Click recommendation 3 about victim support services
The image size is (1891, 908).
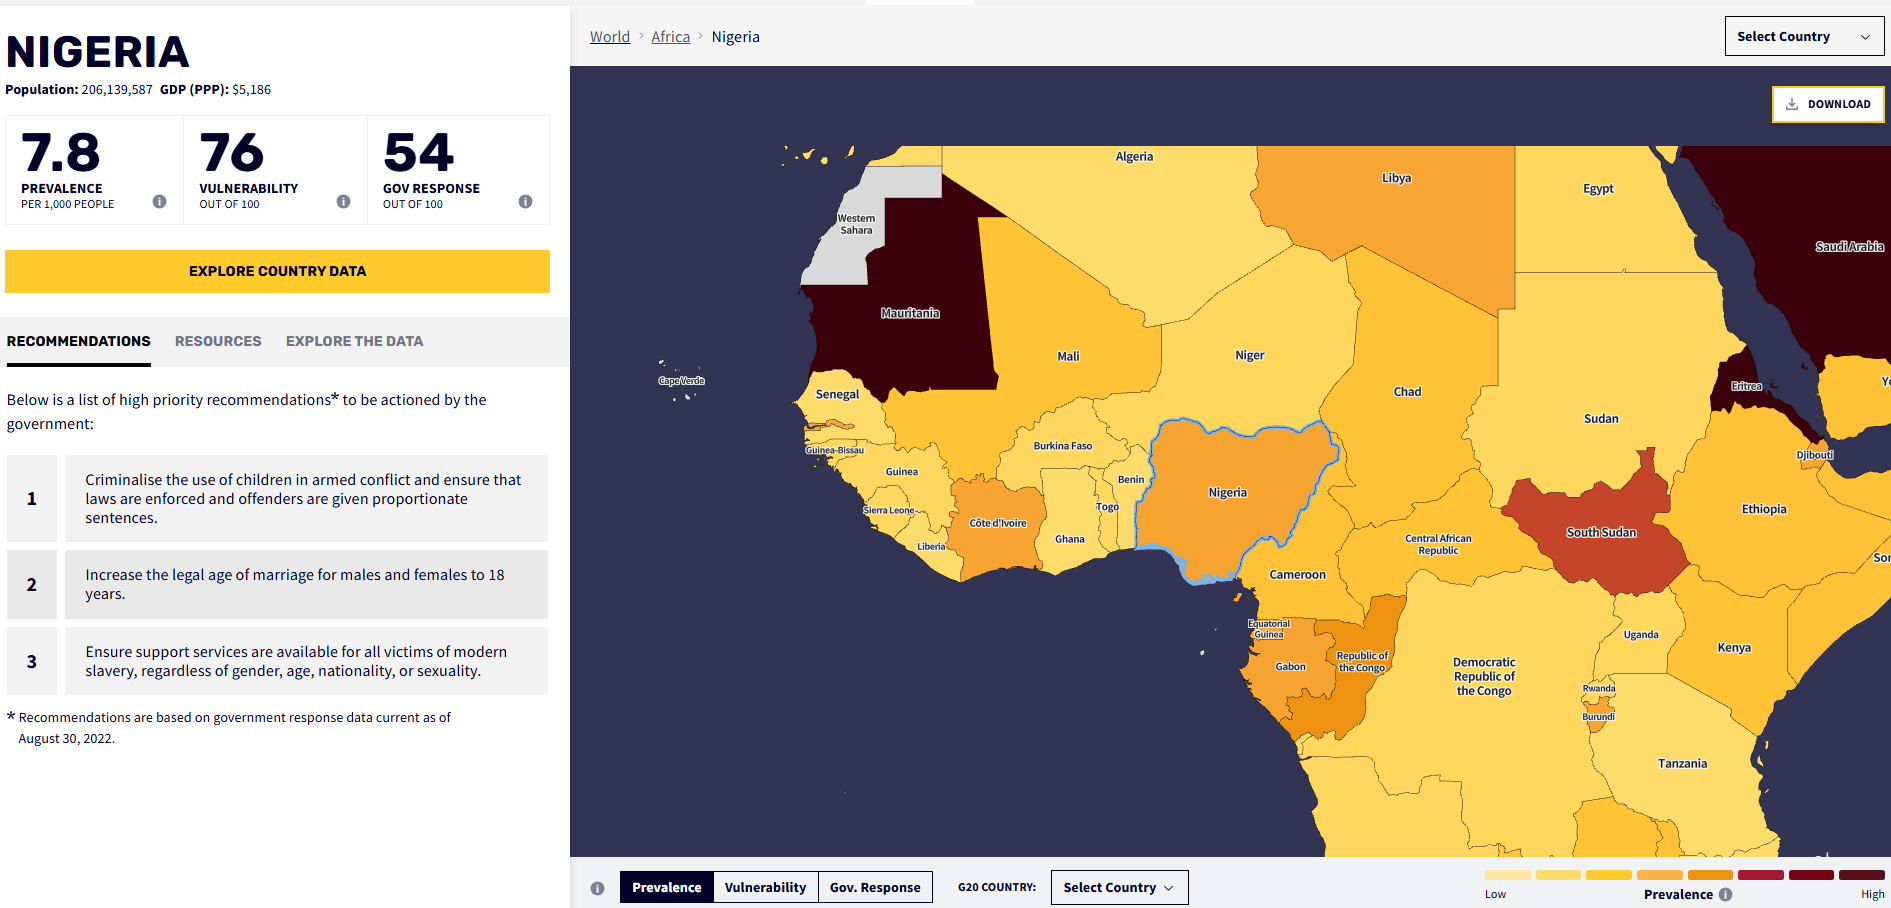(x=306, y=661)
